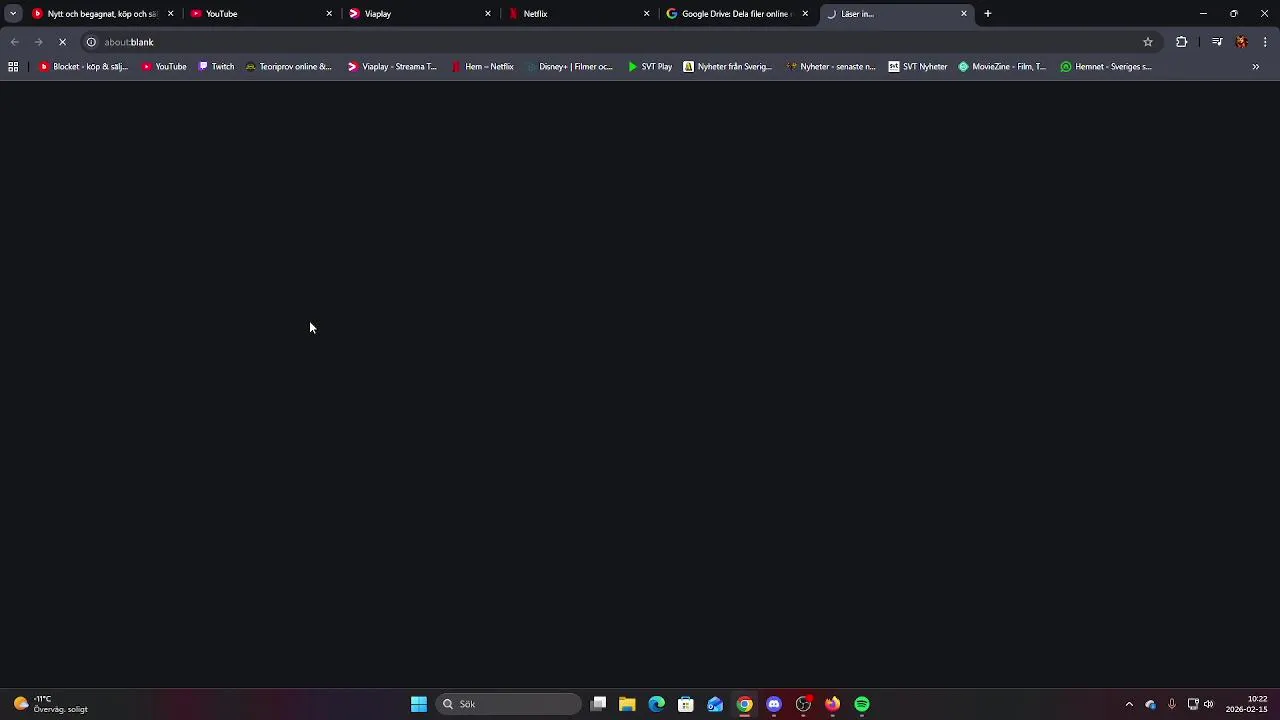Viewport: 1280px width, 720px height.
Task: Open Firefox from the taskbar
Action: point(832,704)
